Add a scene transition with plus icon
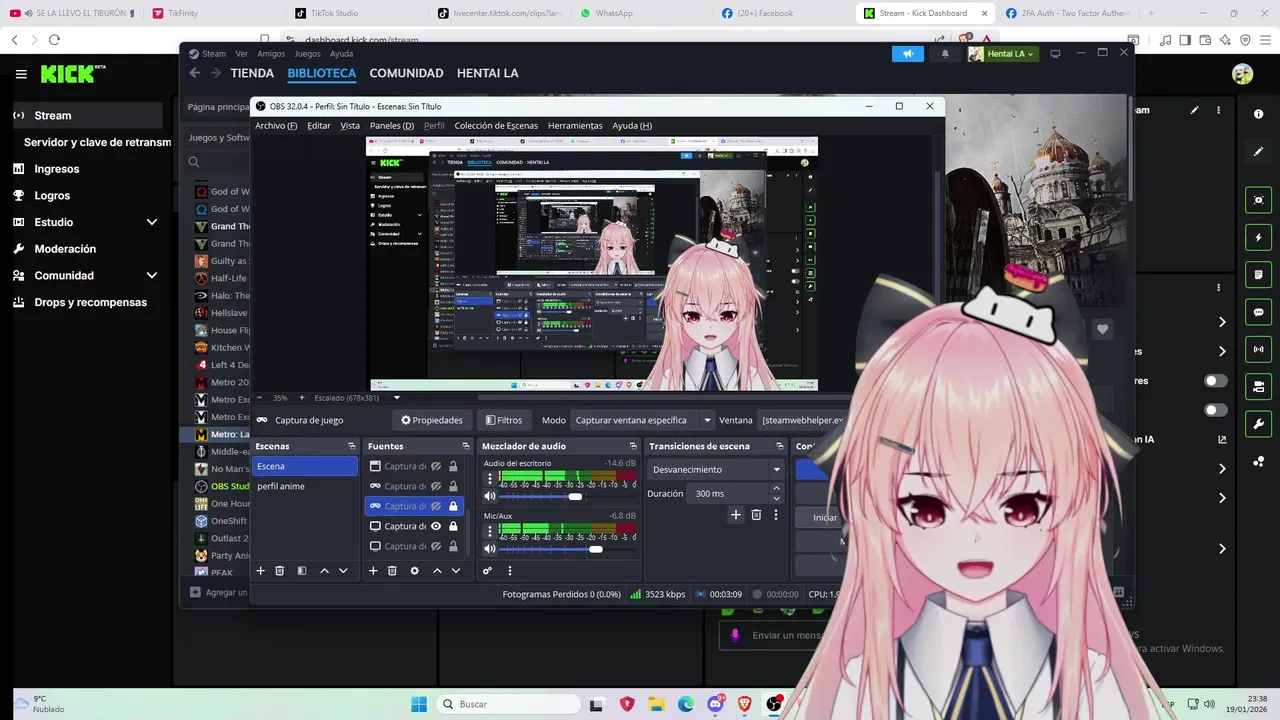 [736, 515]
